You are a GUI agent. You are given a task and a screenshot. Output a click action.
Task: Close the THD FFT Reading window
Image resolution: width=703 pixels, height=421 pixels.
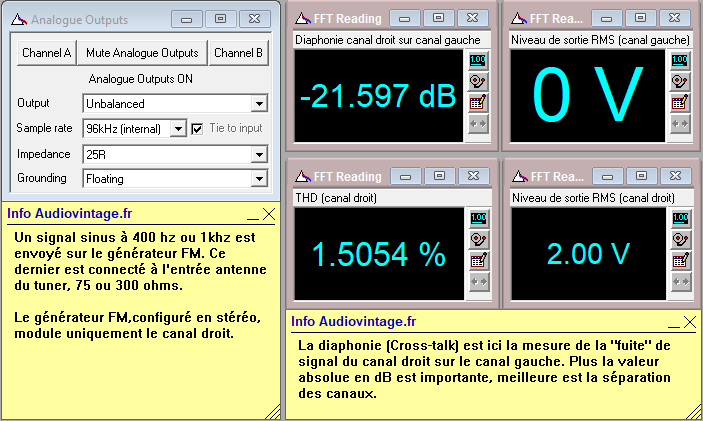[x=473, y=176]
